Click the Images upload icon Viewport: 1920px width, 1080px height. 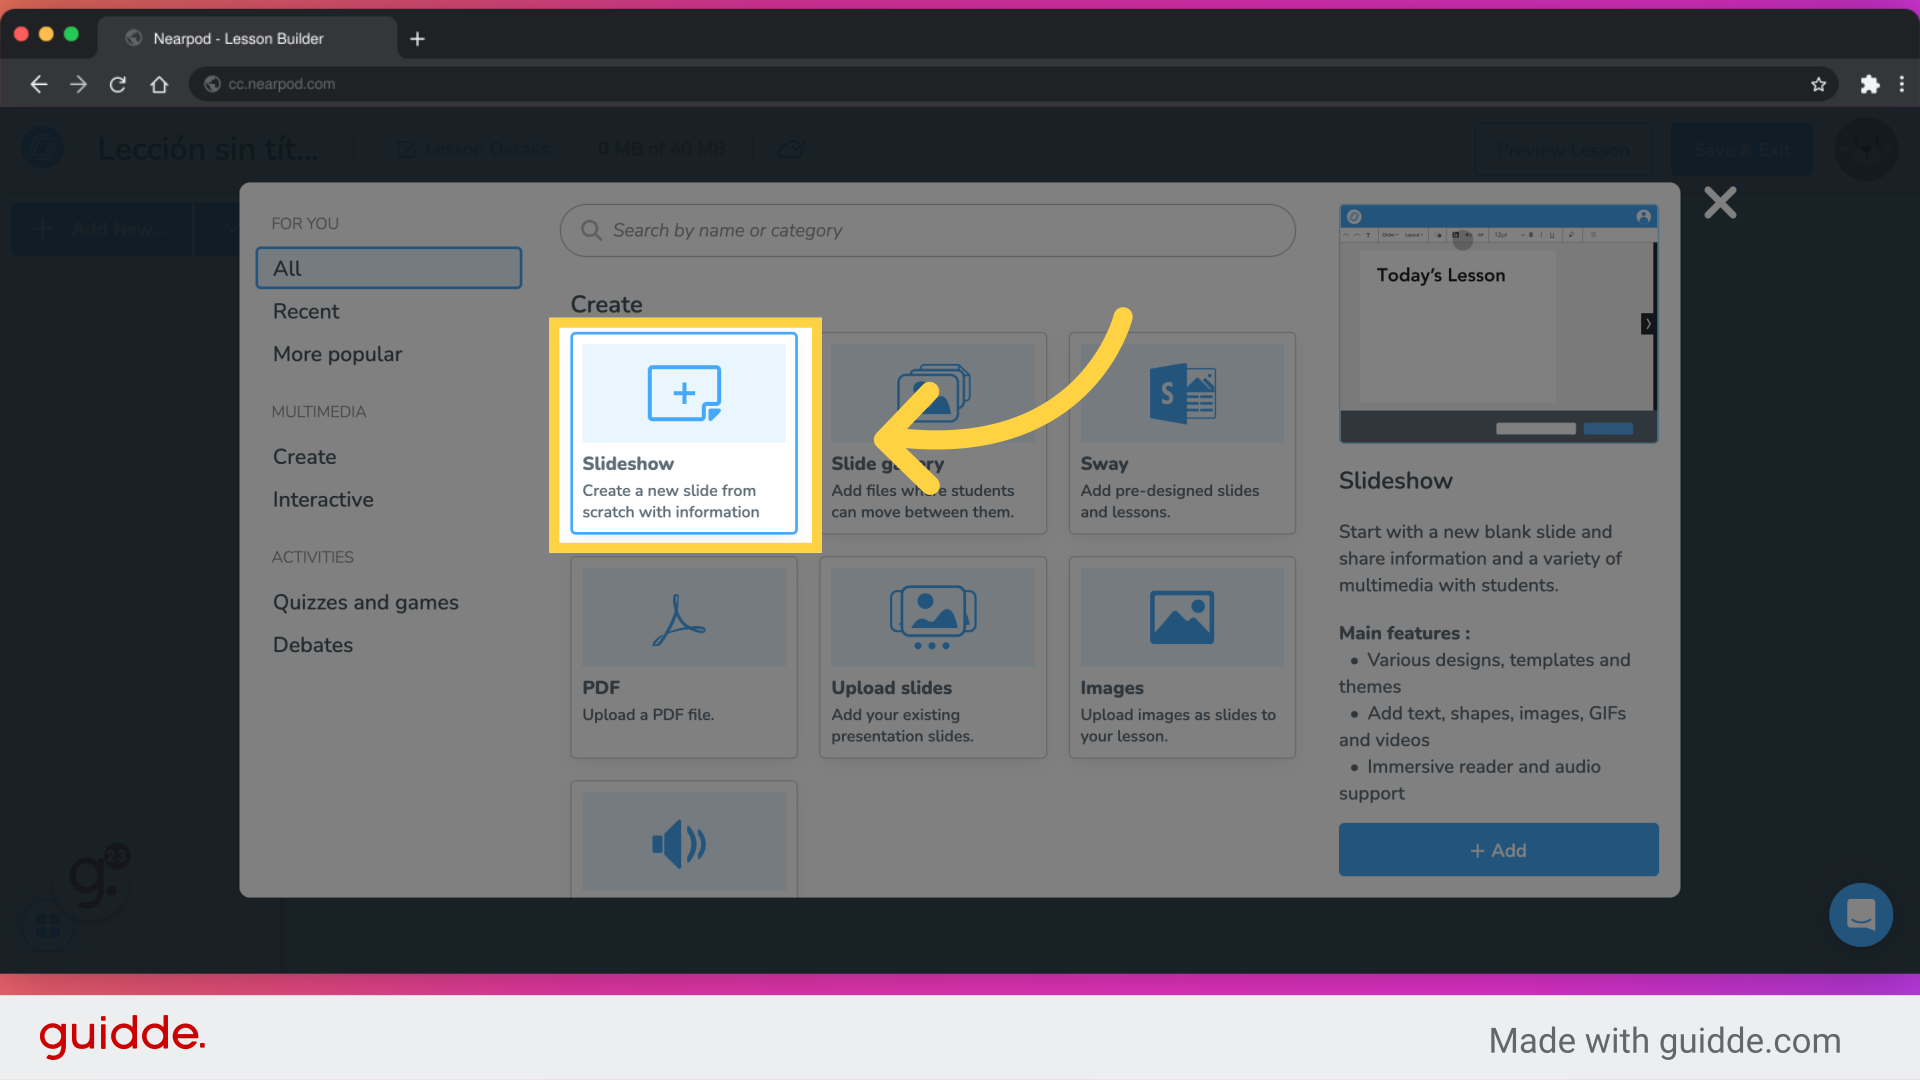pyautogui.click(x=1181, y=616)
